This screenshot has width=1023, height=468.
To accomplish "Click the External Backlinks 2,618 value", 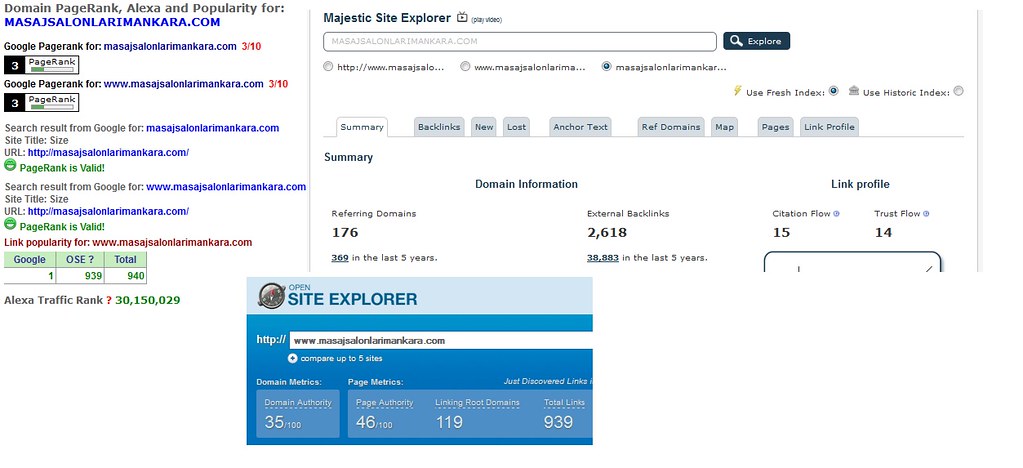I will pos(607,233).
